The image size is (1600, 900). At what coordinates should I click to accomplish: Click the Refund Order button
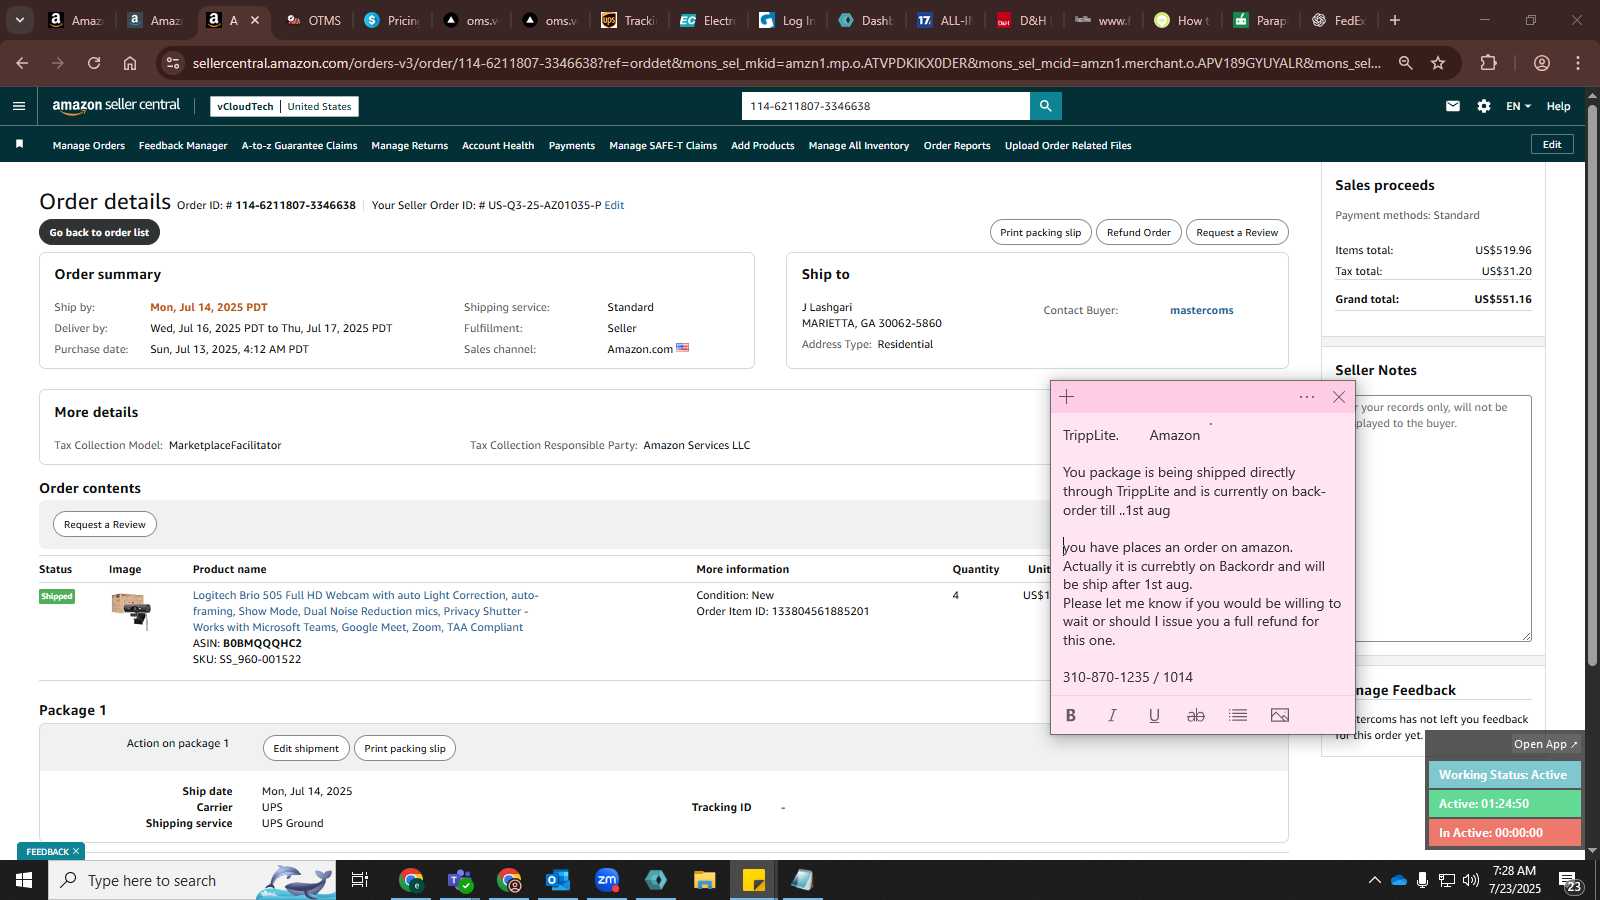point(1139,232)
